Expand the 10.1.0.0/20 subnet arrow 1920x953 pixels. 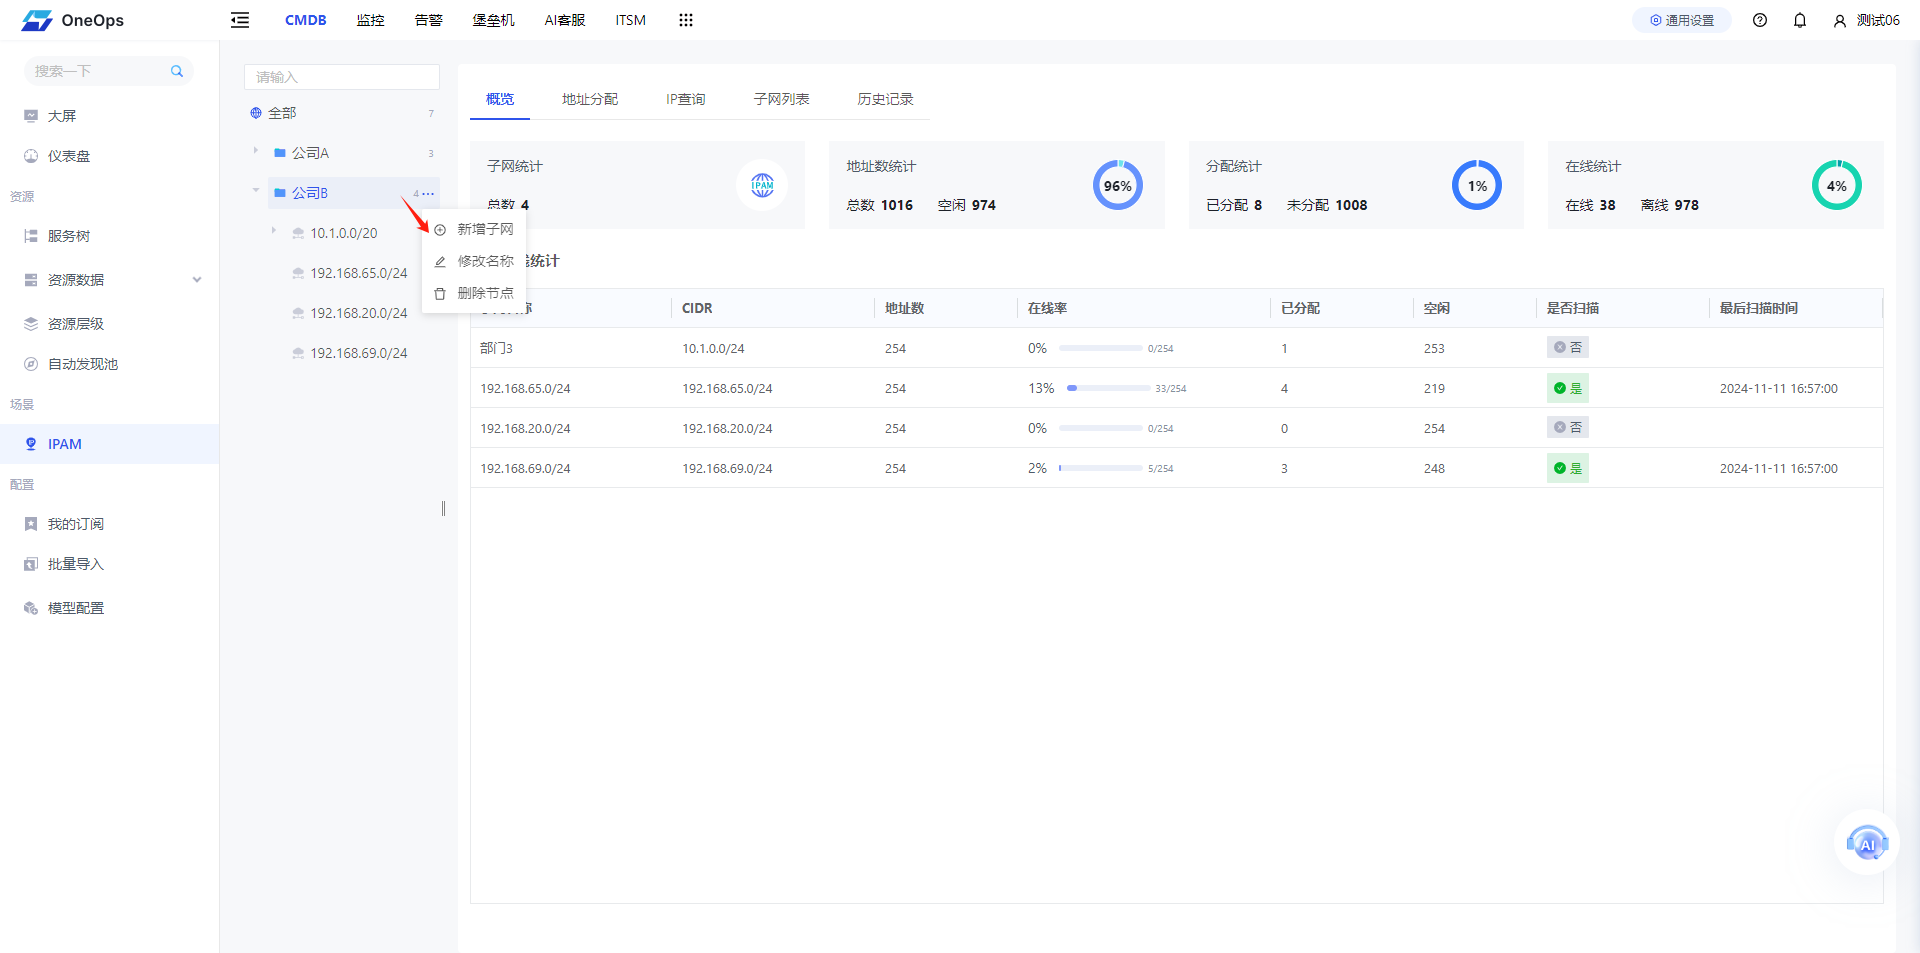(274, 231)
